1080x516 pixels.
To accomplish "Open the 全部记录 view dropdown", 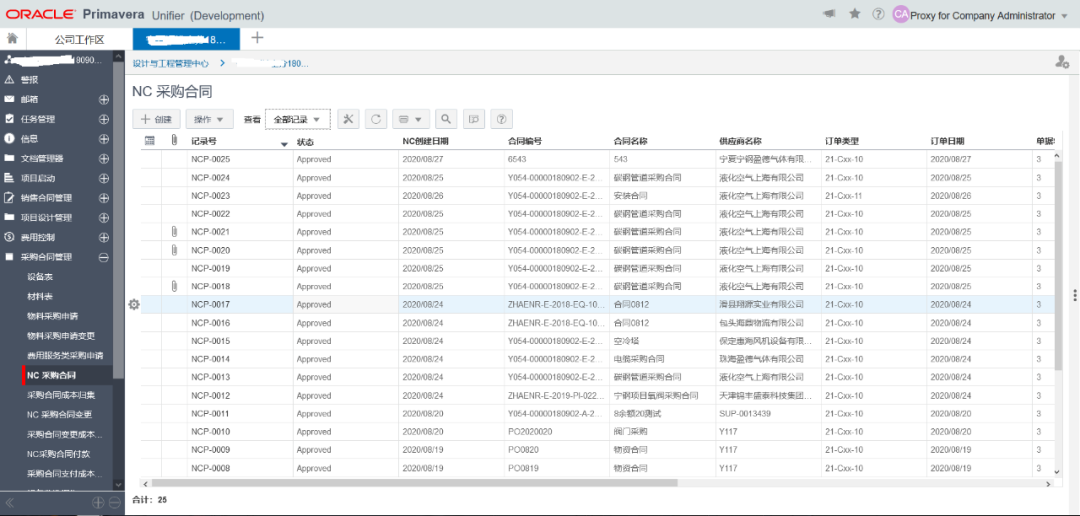I will coord(298,119).
